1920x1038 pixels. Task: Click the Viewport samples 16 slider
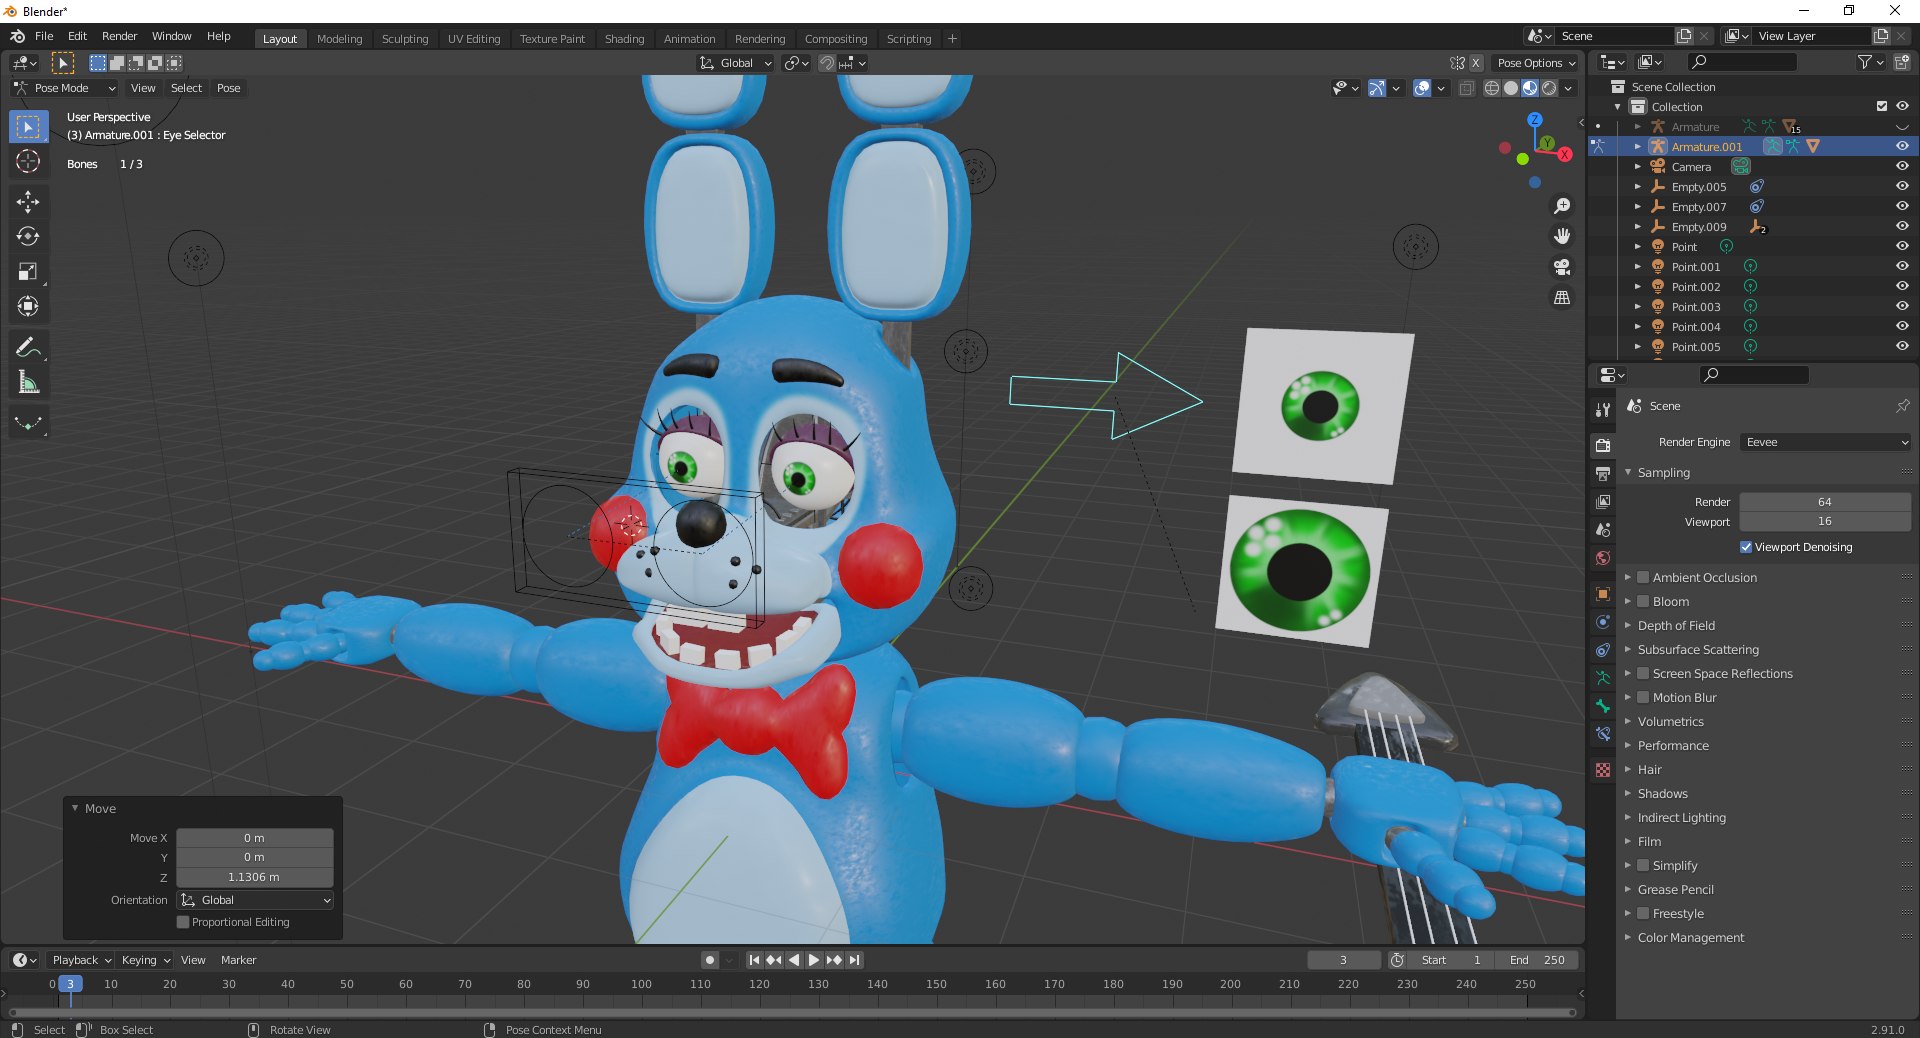pyautogui.click(x=1825, y=521)
